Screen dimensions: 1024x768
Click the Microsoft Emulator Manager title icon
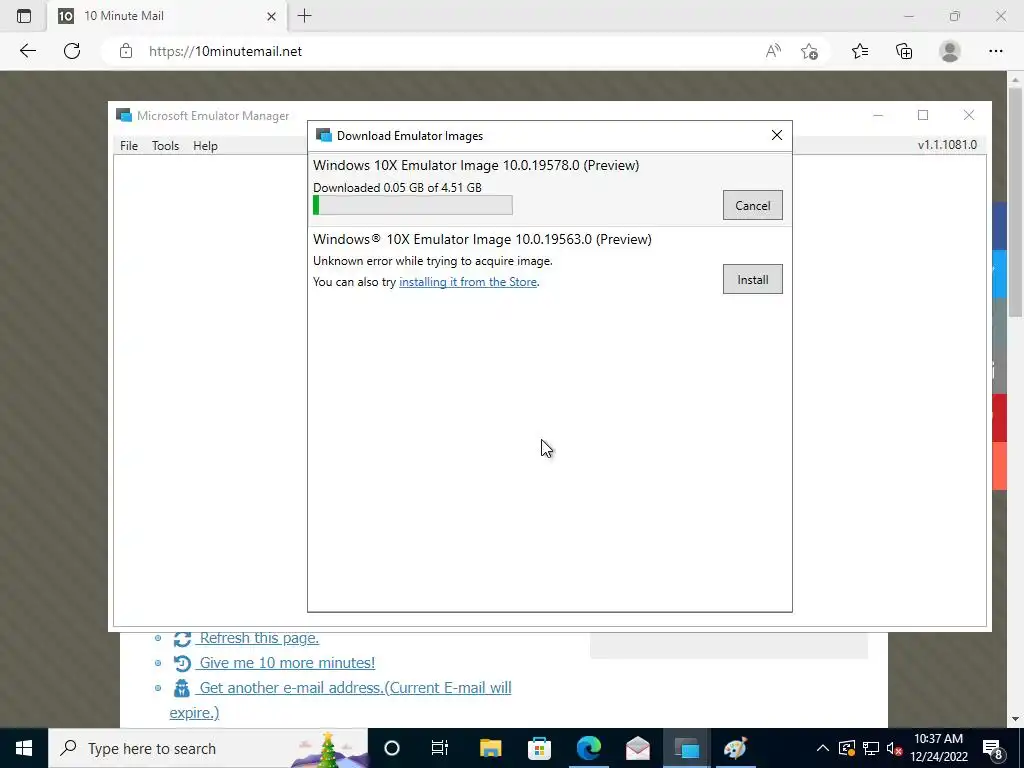point(124,116)
